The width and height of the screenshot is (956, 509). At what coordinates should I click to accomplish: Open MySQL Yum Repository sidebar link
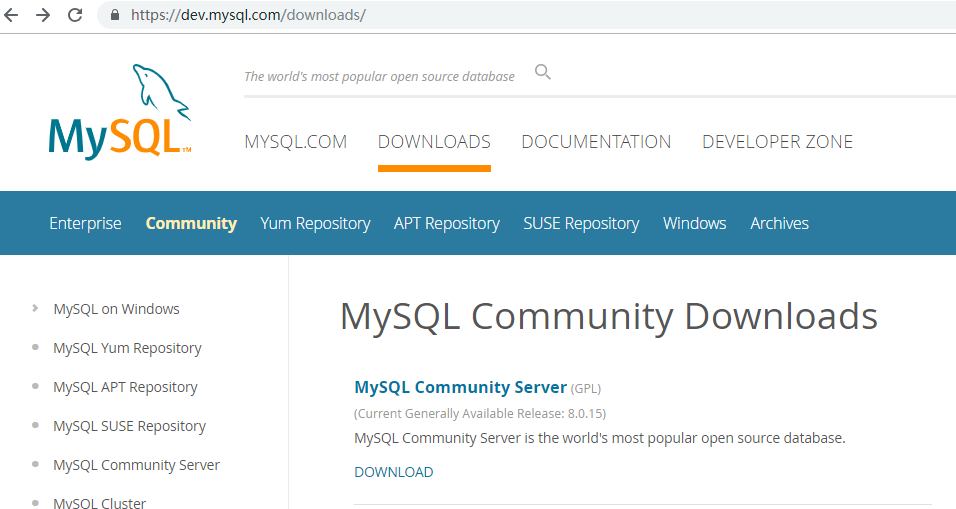[127, 348]
